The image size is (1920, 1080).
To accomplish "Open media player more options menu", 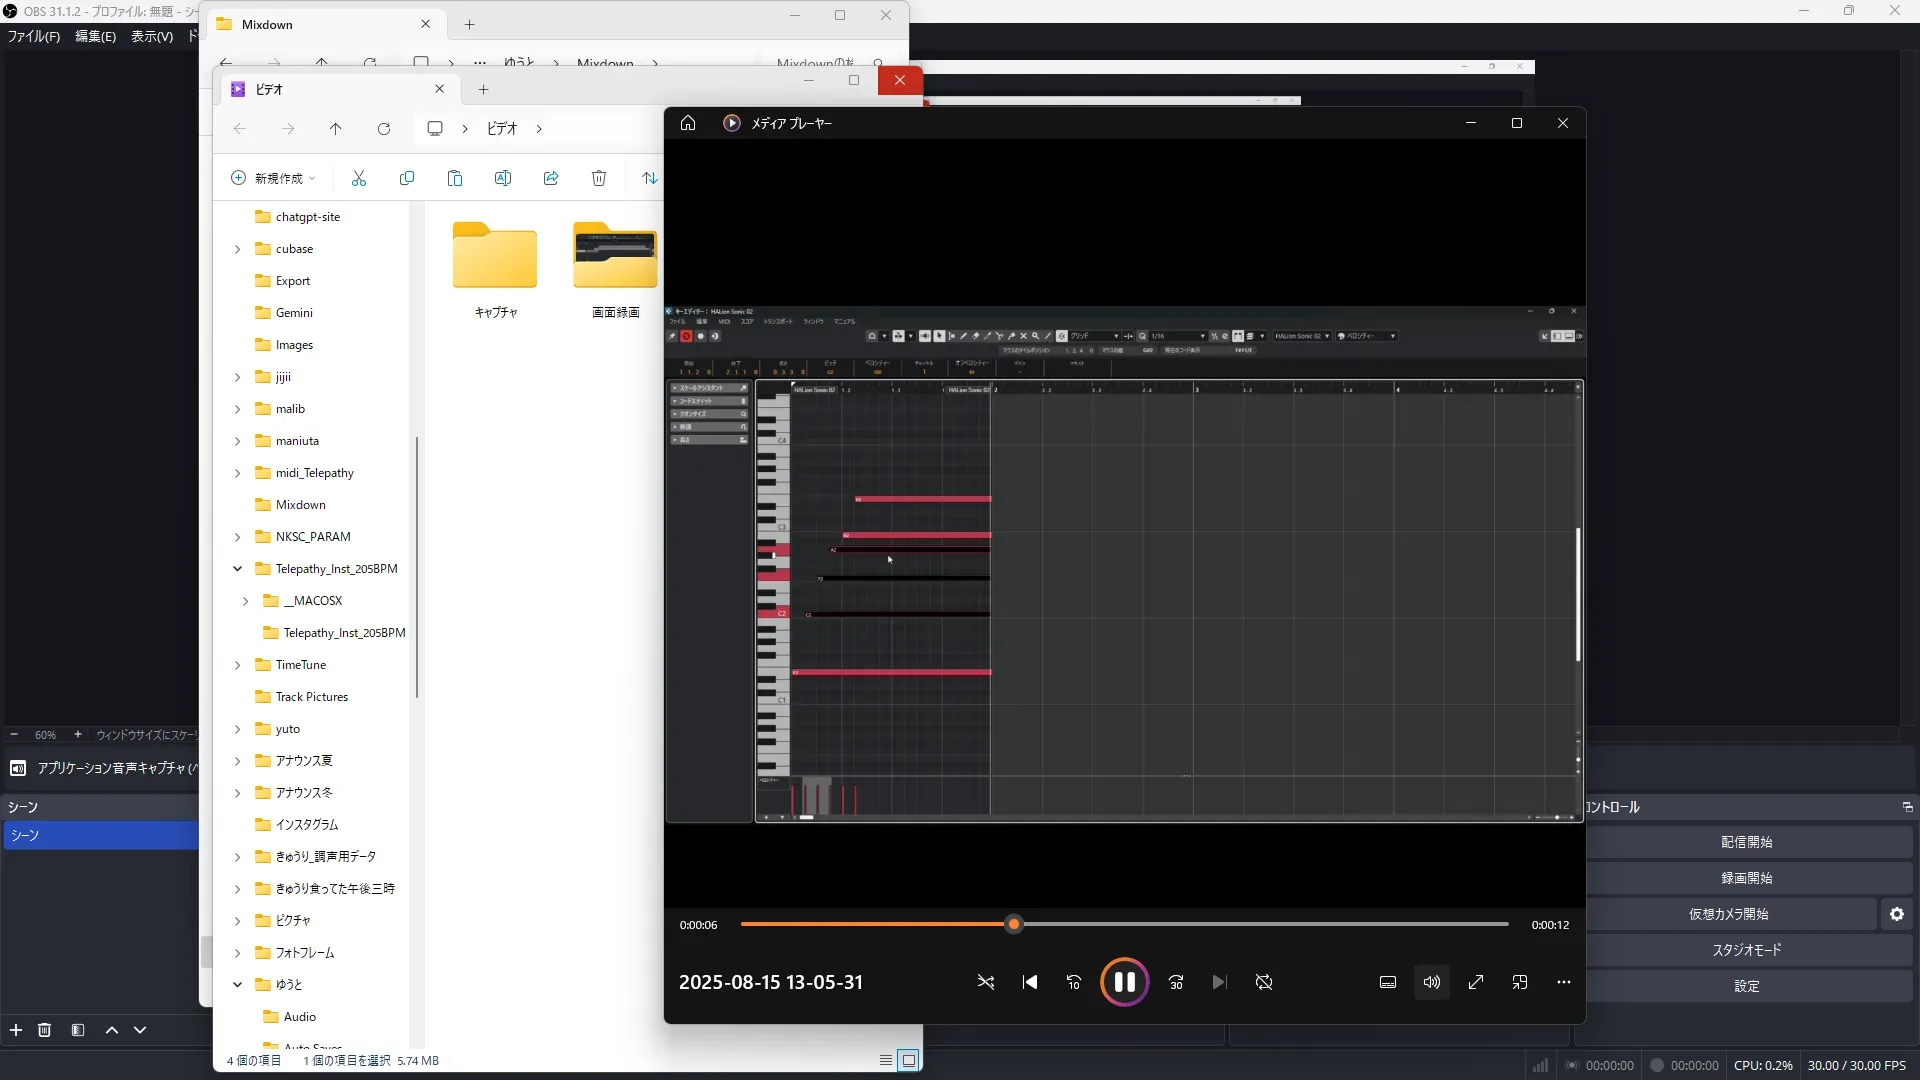I will pyautogui.click(x=1564, y=982).
